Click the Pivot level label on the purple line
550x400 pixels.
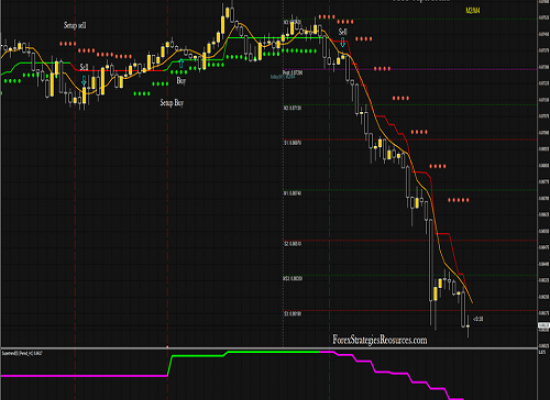point(293,73)
